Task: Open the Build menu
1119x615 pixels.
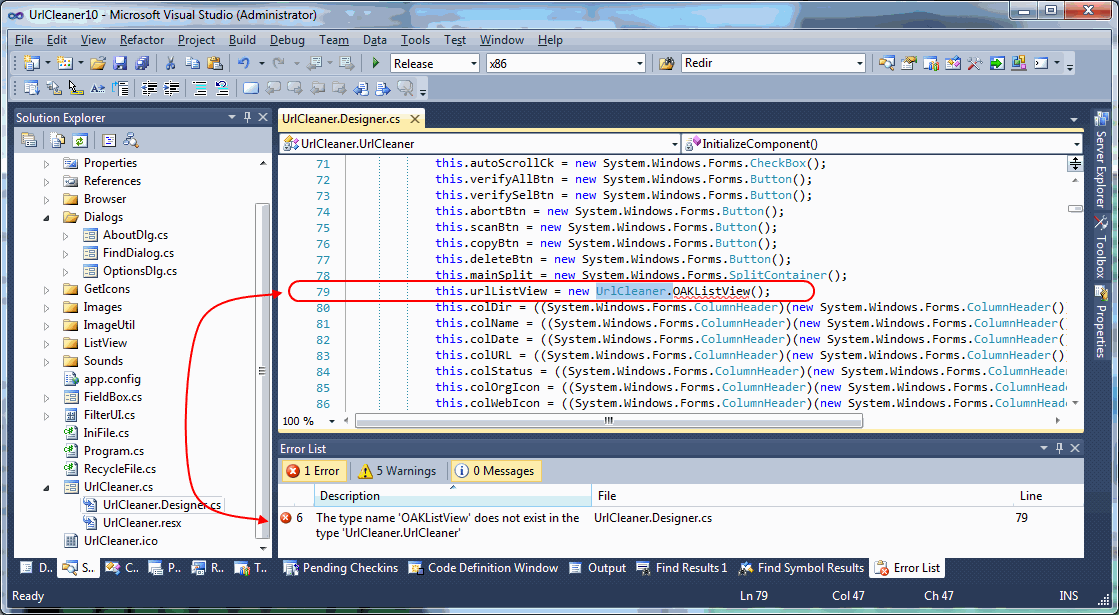Action: tap(243, 40)
